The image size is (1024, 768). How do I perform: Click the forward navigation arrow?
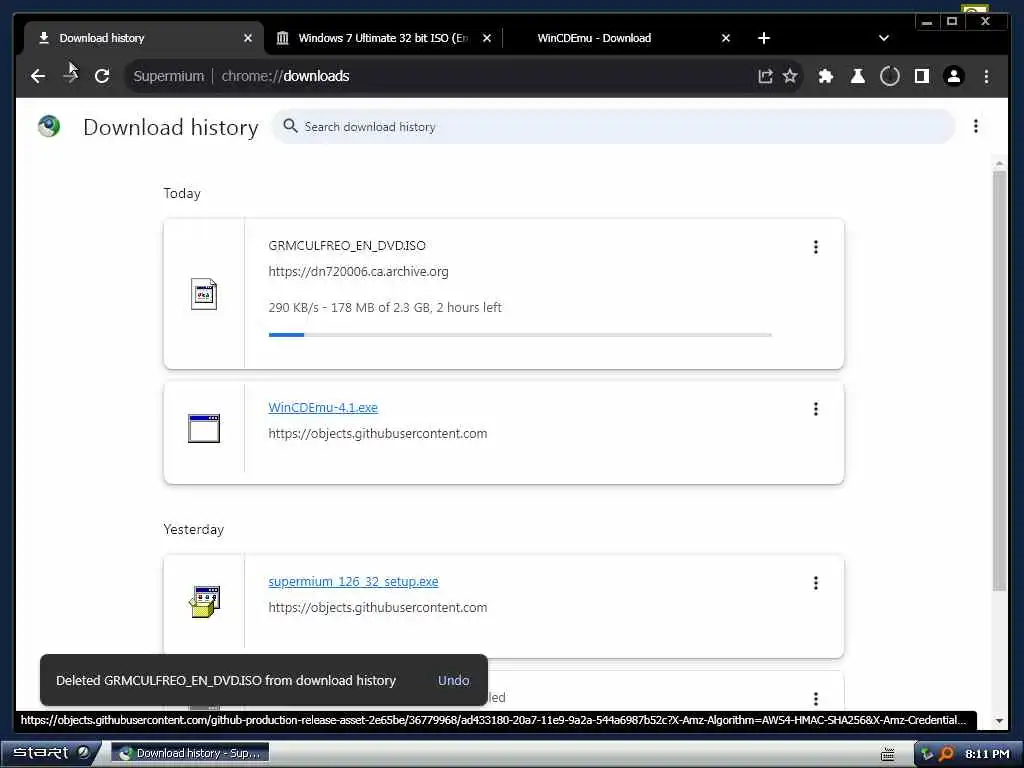coord(71,76)
